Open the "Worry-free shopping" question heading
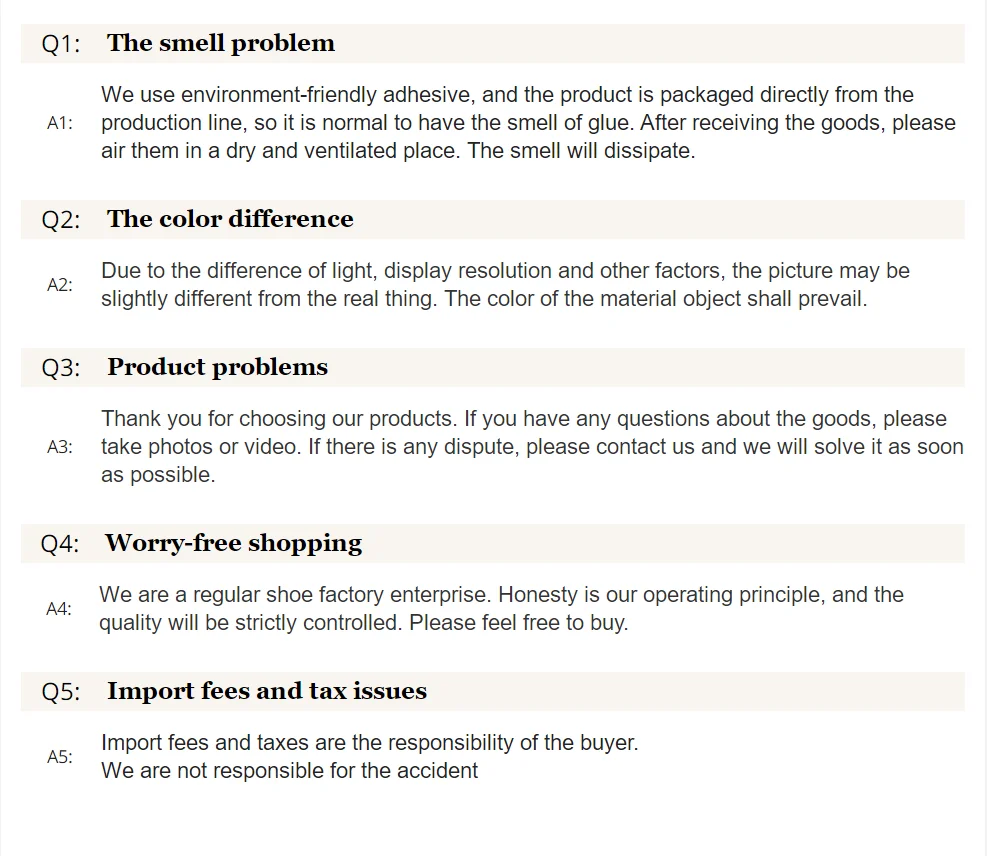The image size is (987, 856). pyautogui.click(x=233, y=543)
